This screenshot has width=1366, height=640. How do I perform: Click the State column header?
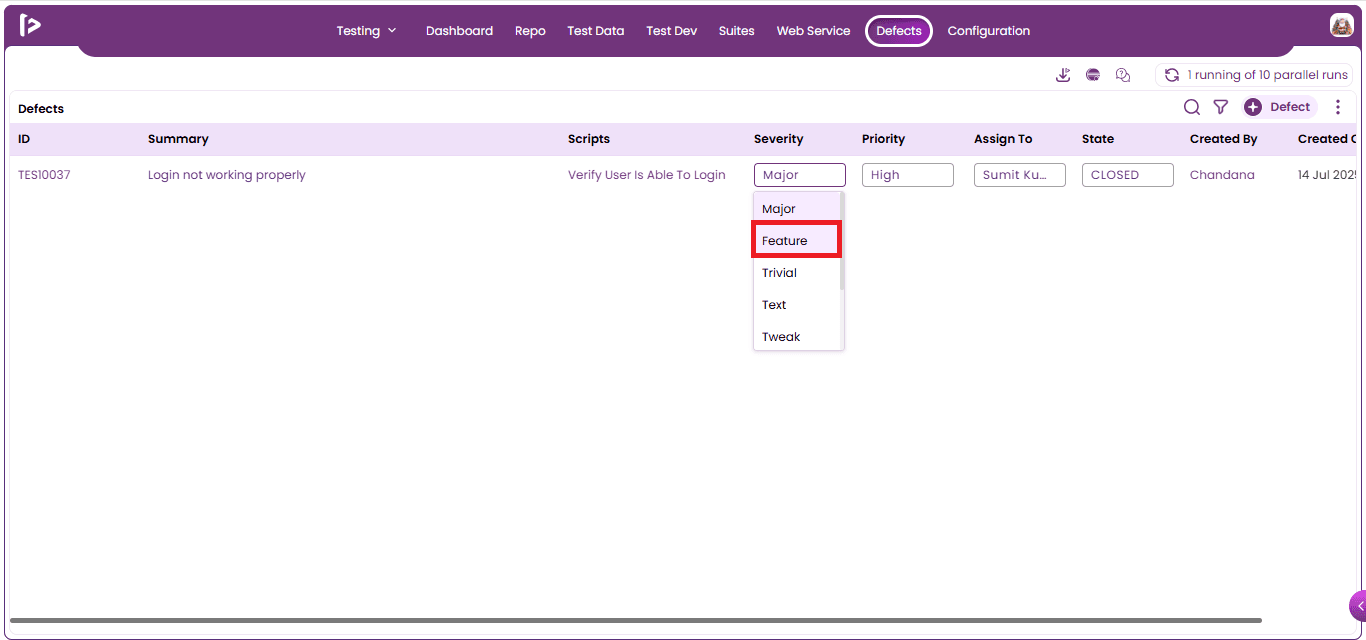pos(1098,139)
